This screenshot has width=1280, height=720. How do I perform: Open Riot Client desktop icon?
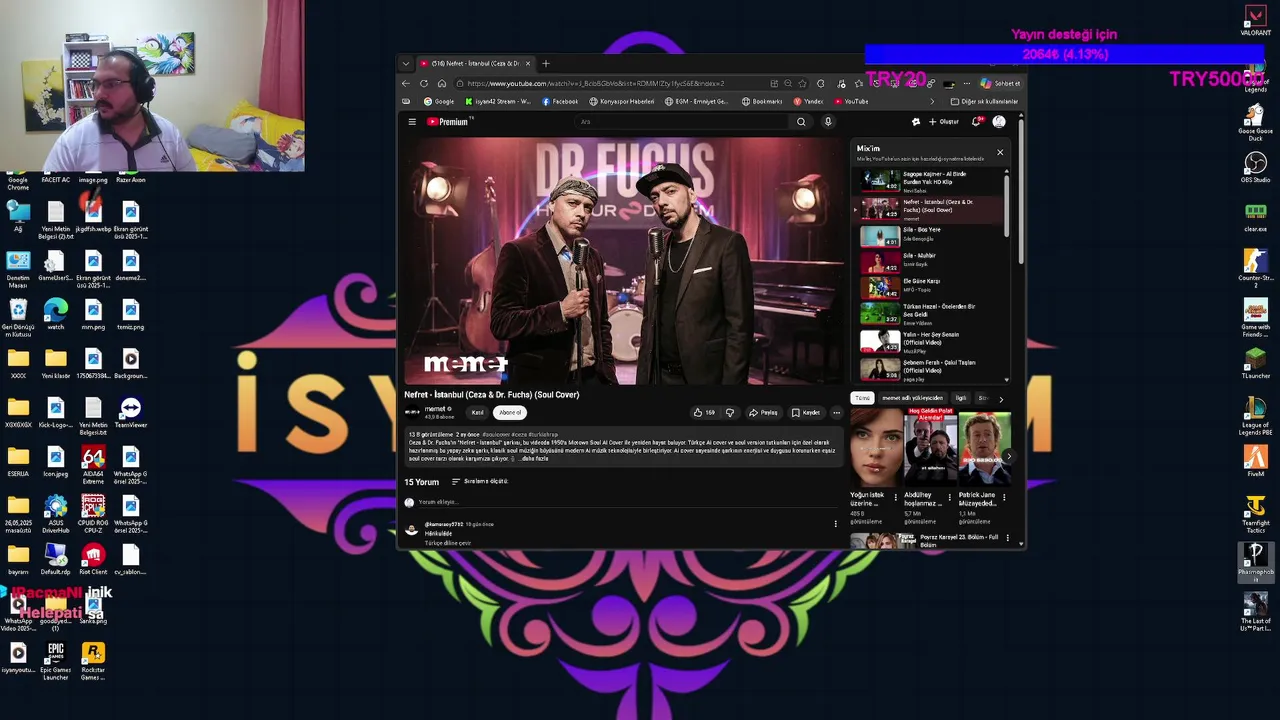93,559
